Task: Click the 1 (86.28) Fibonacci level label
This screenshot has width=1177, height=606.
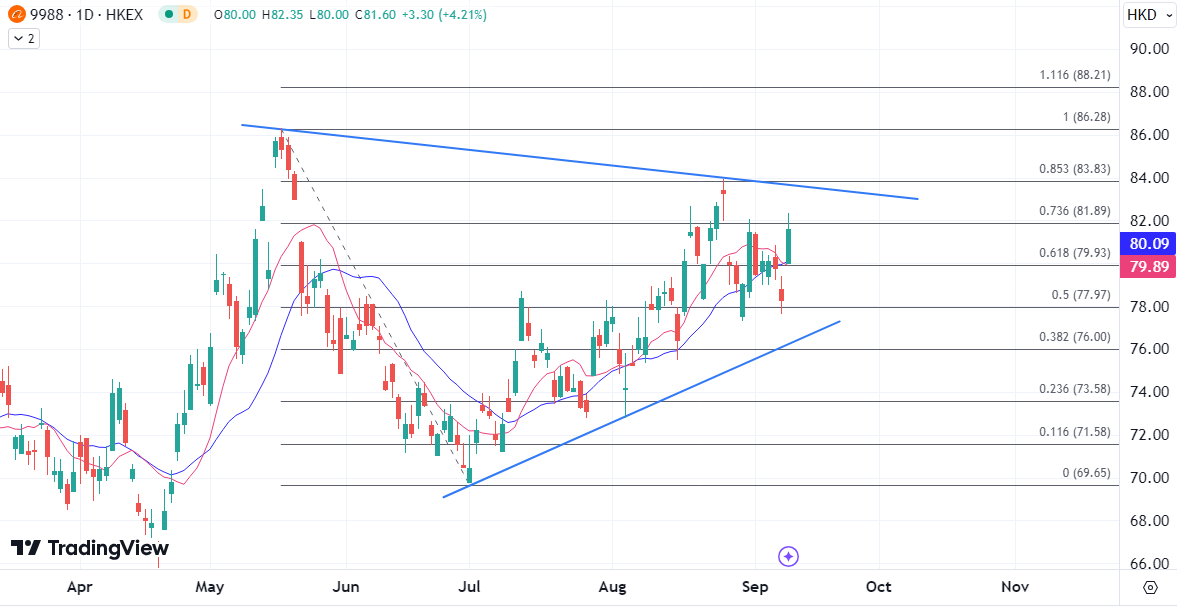Action: (1087, 117)
